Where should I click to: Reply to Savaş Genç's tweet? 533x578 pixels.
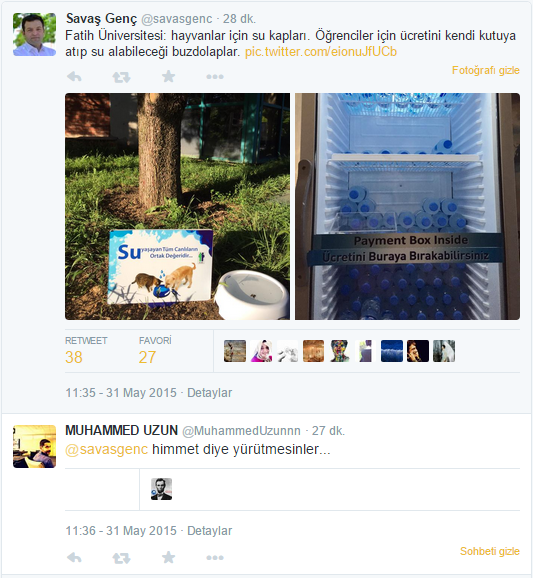74,77
